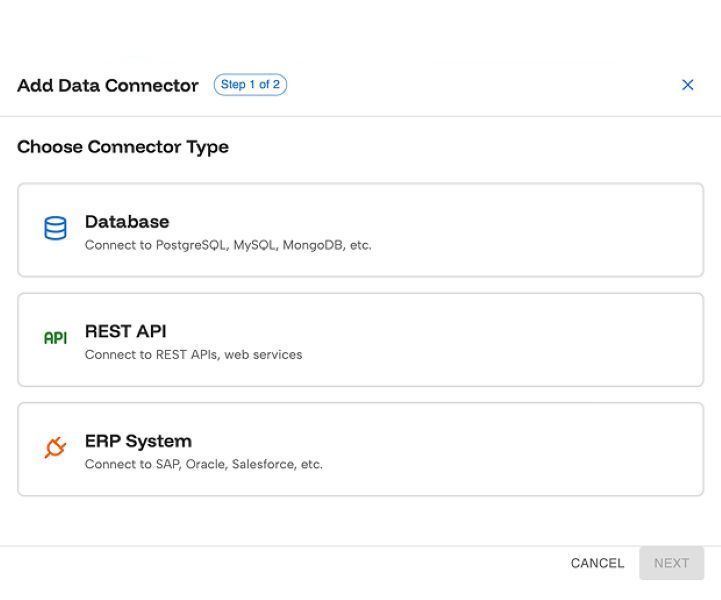This screenshot has width=721, height=600.
Task: Click the PostgreSQL, MySQL, MongoDB description text
Action: (x=228, y=245)
